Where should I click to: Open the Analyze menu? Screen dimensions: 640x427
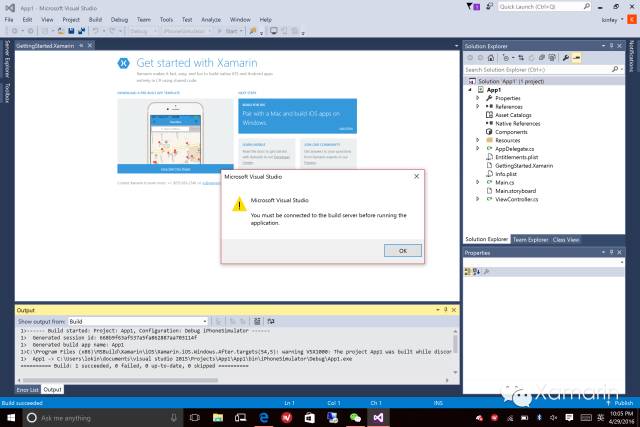(x=211, y=20)
